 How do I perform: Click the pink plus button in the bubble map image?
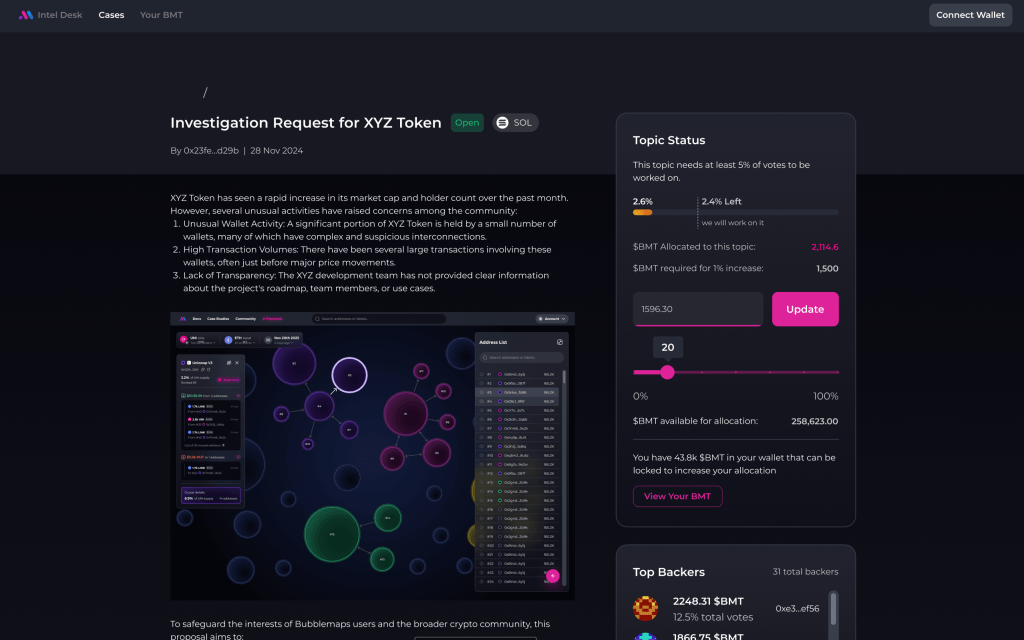(553, 576)
